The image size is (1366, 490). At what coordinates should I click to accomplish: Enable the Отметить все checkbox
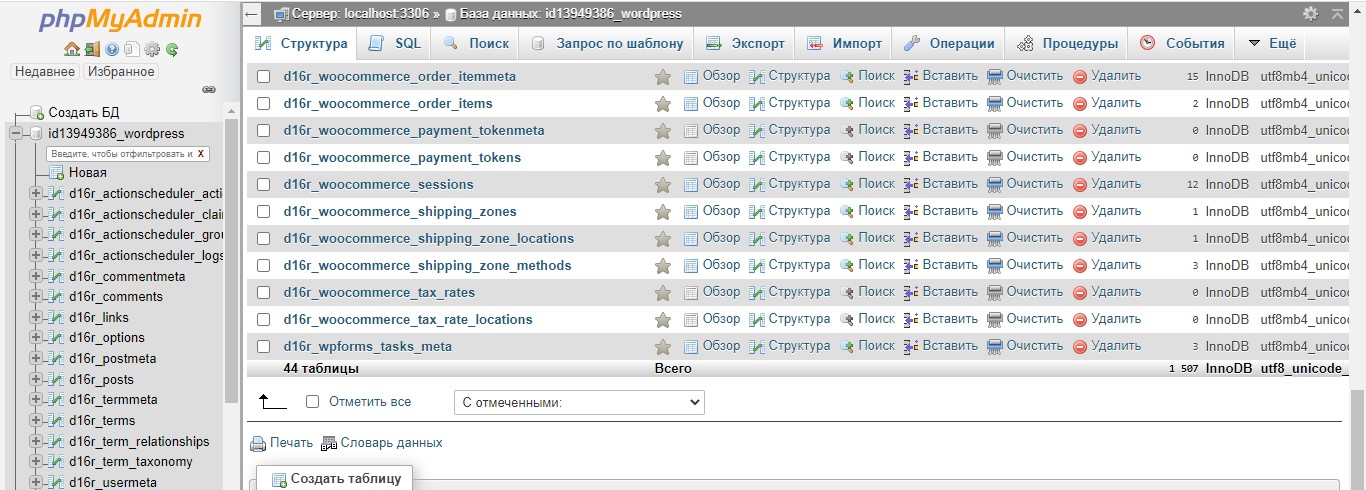[x=312, y=402]
